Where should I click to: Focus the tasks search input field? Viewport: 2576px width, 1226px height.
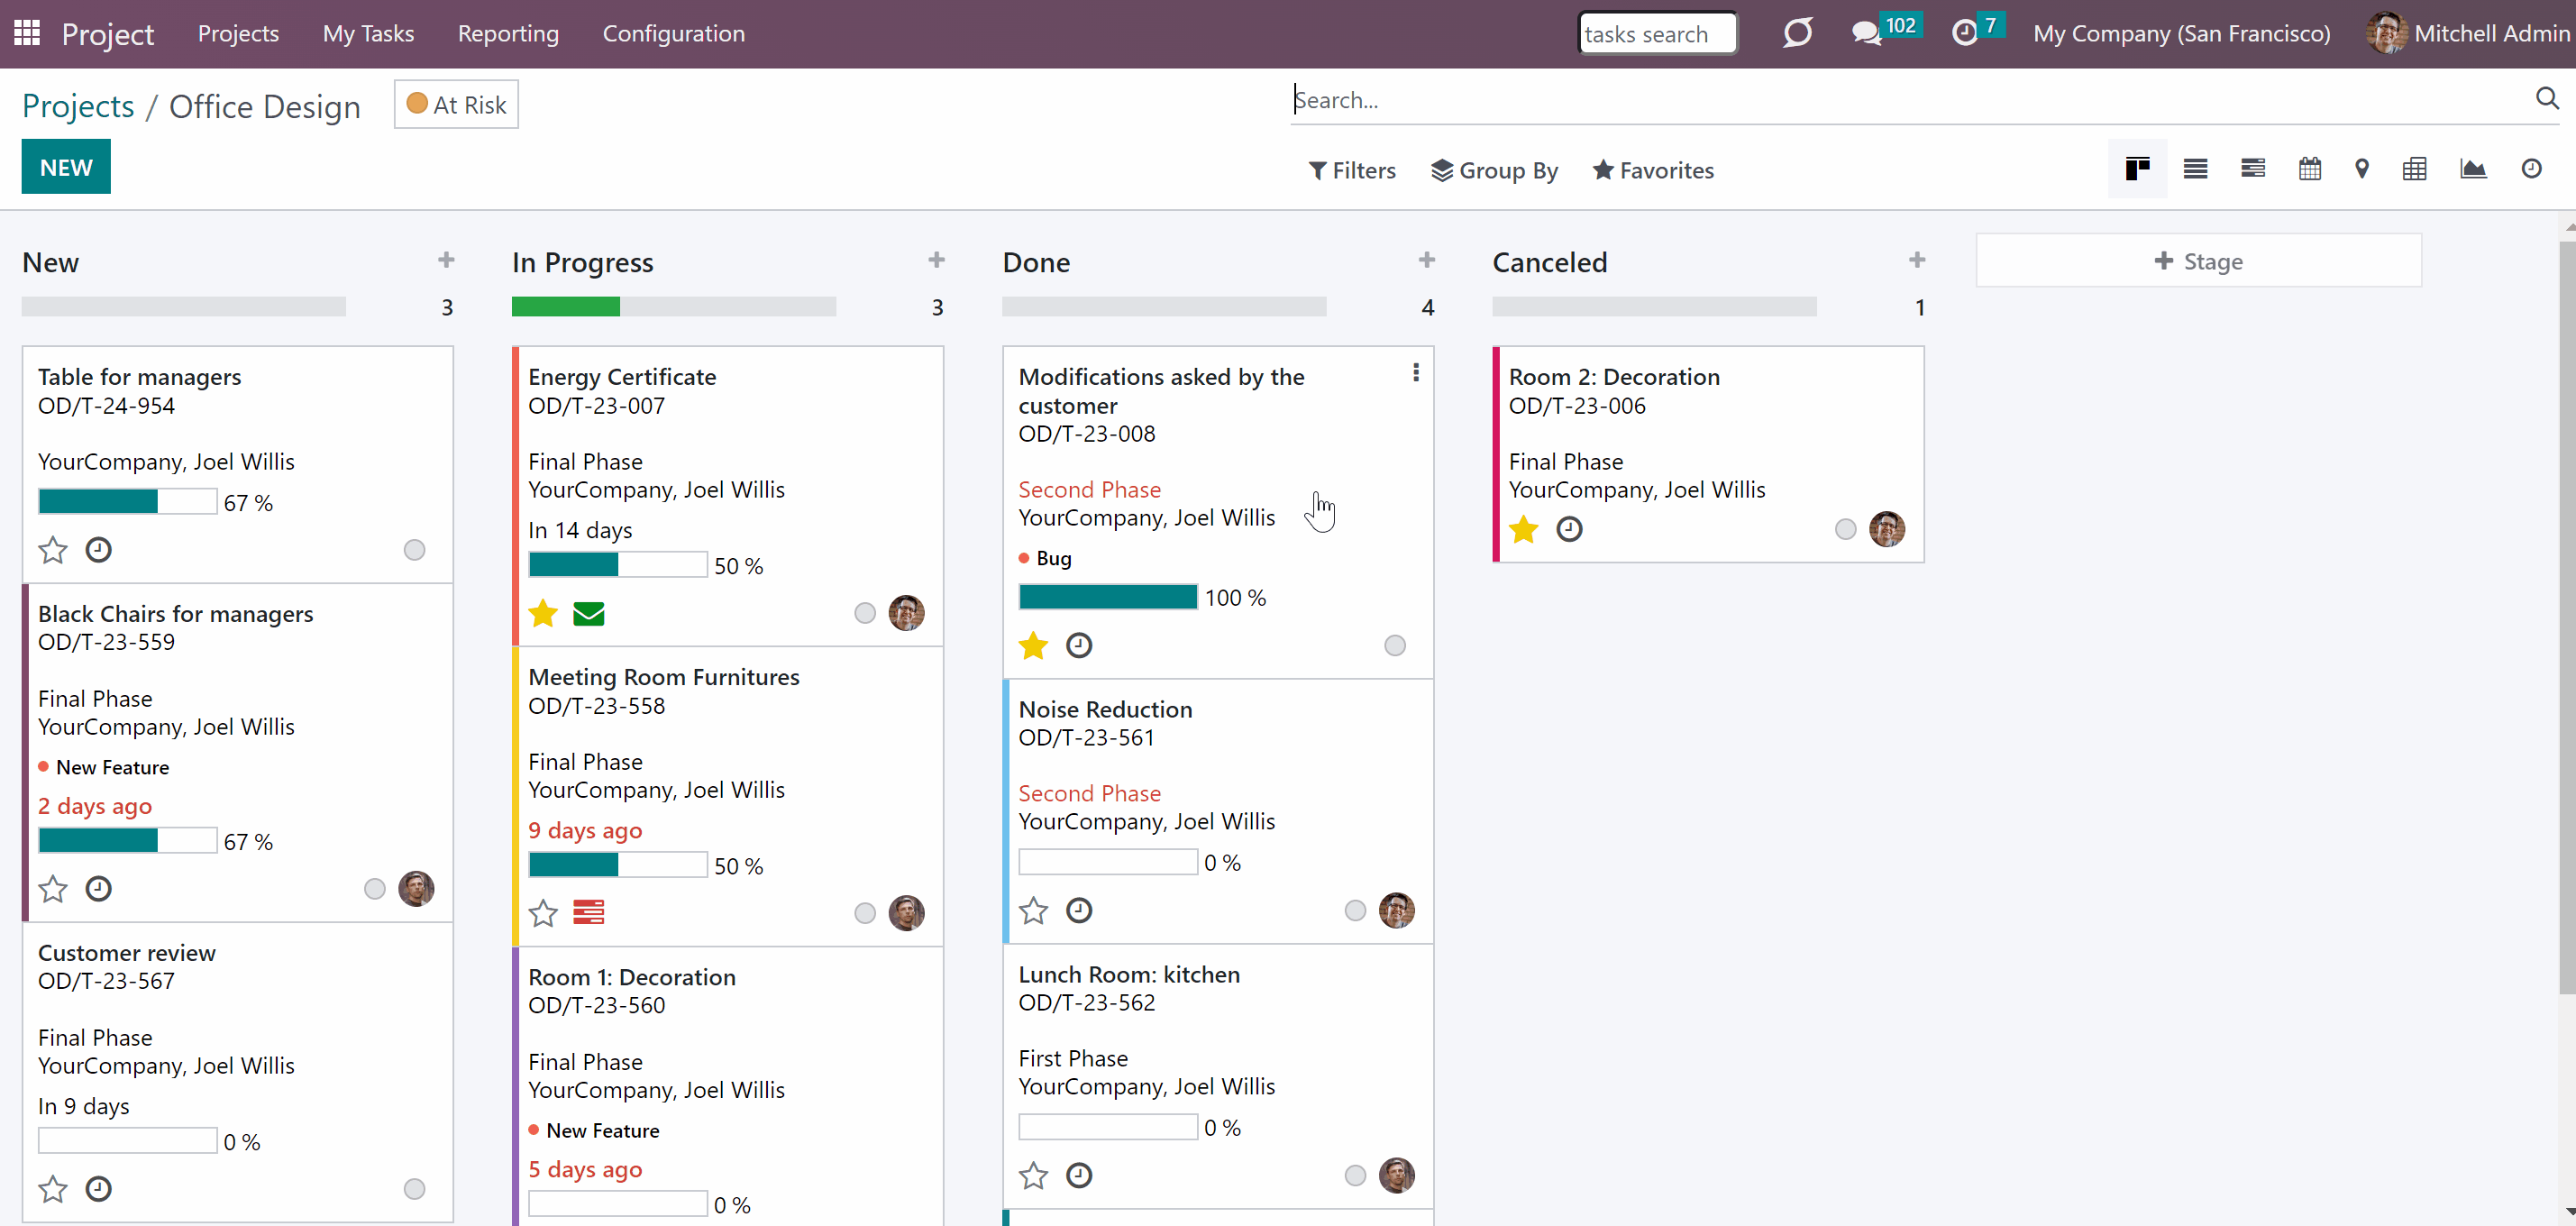pos(1657,33)
